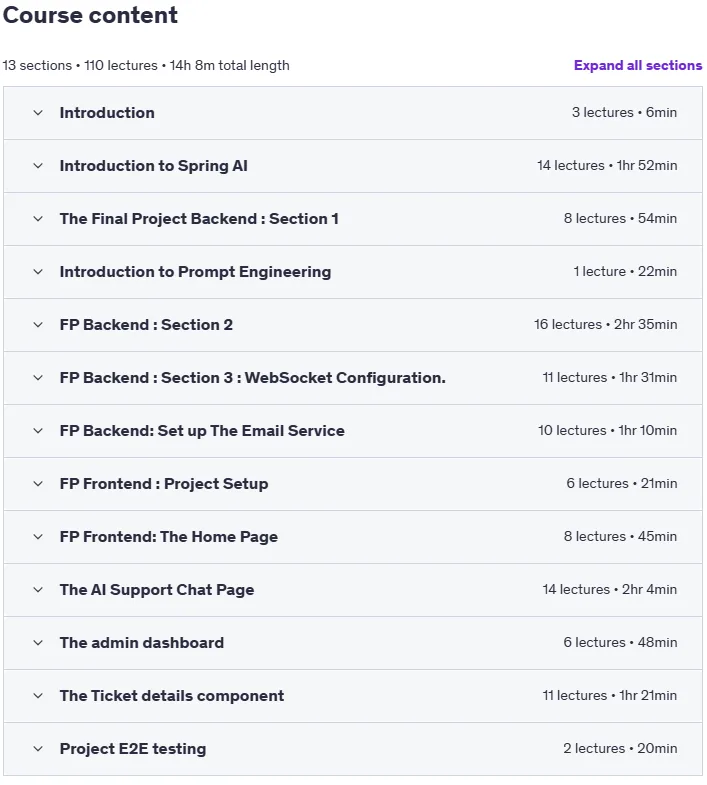
Task: Click chevron beside FP Frontend The Home Page
Action: (x=38, y=537)
